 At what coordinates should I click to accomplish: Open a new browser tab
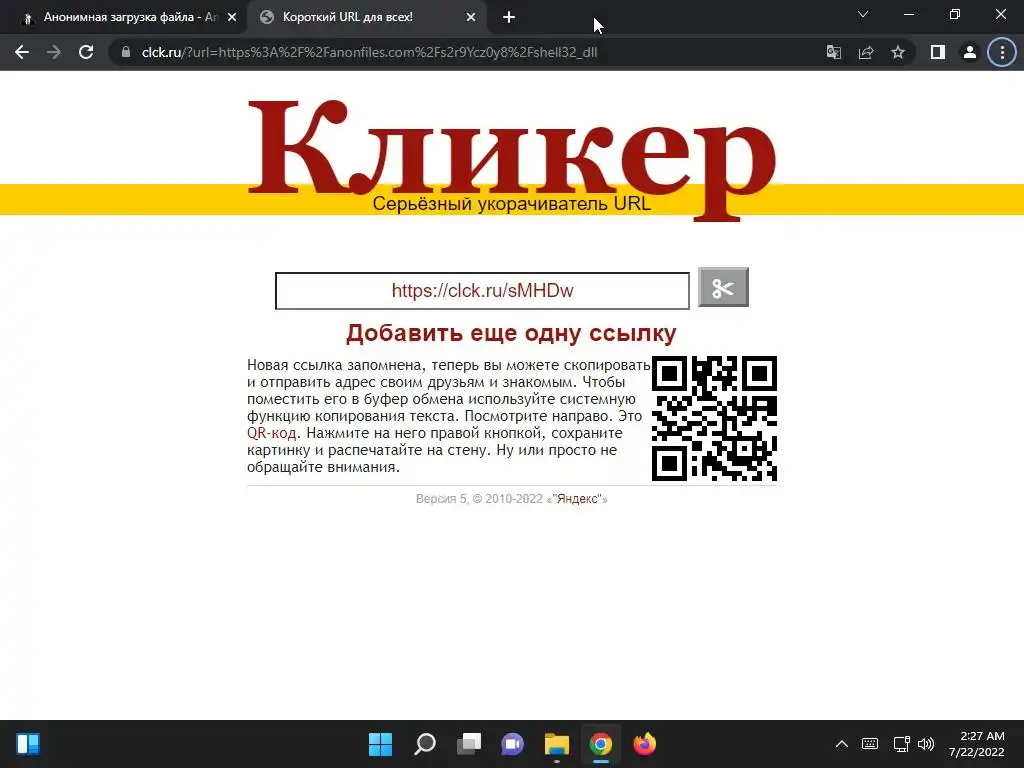point(509,18)
